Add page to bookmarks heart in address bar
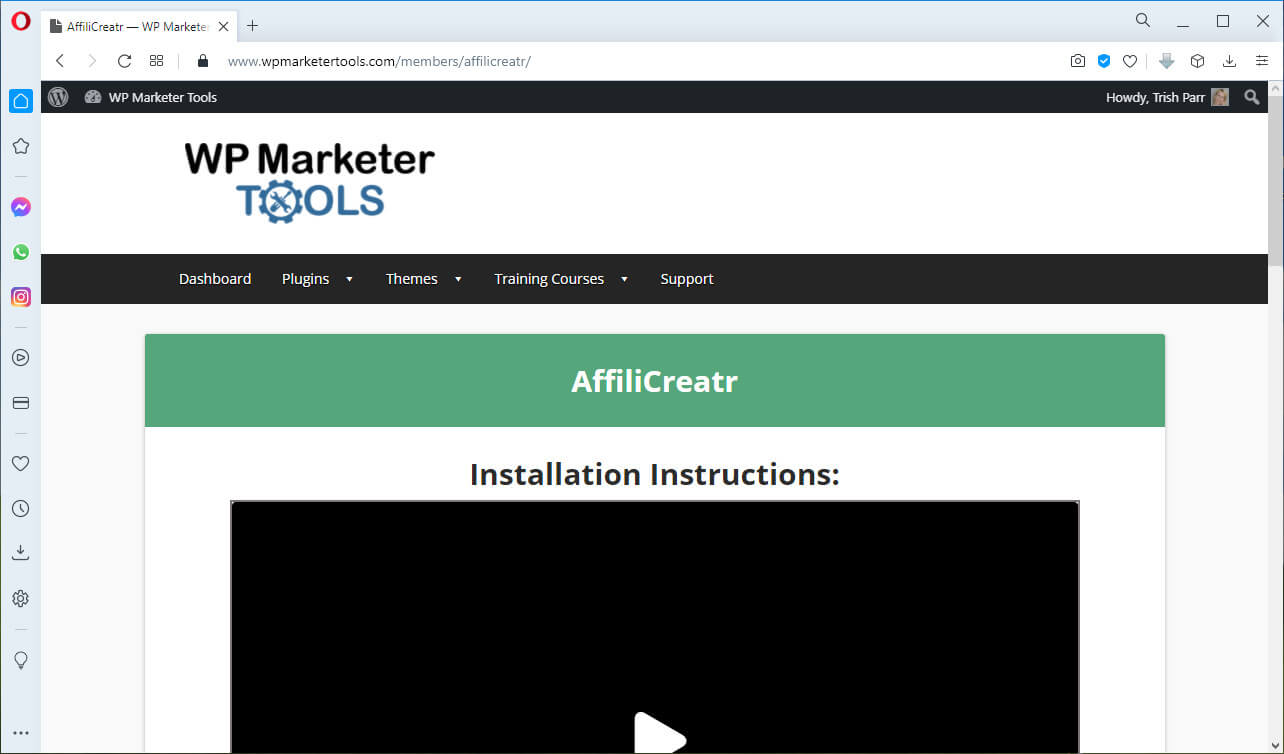This screenshot has height=754, width=1284. [1130, 61]
